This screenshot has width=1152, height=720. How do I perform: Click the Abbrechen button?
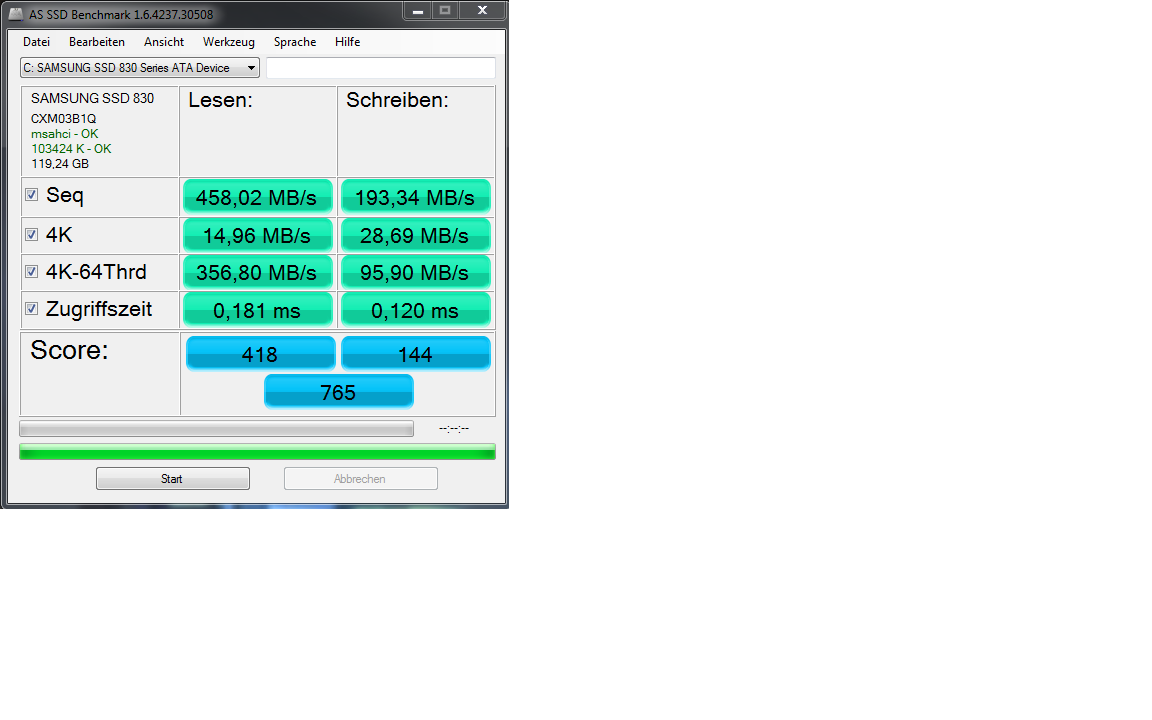tap(361, 478)
